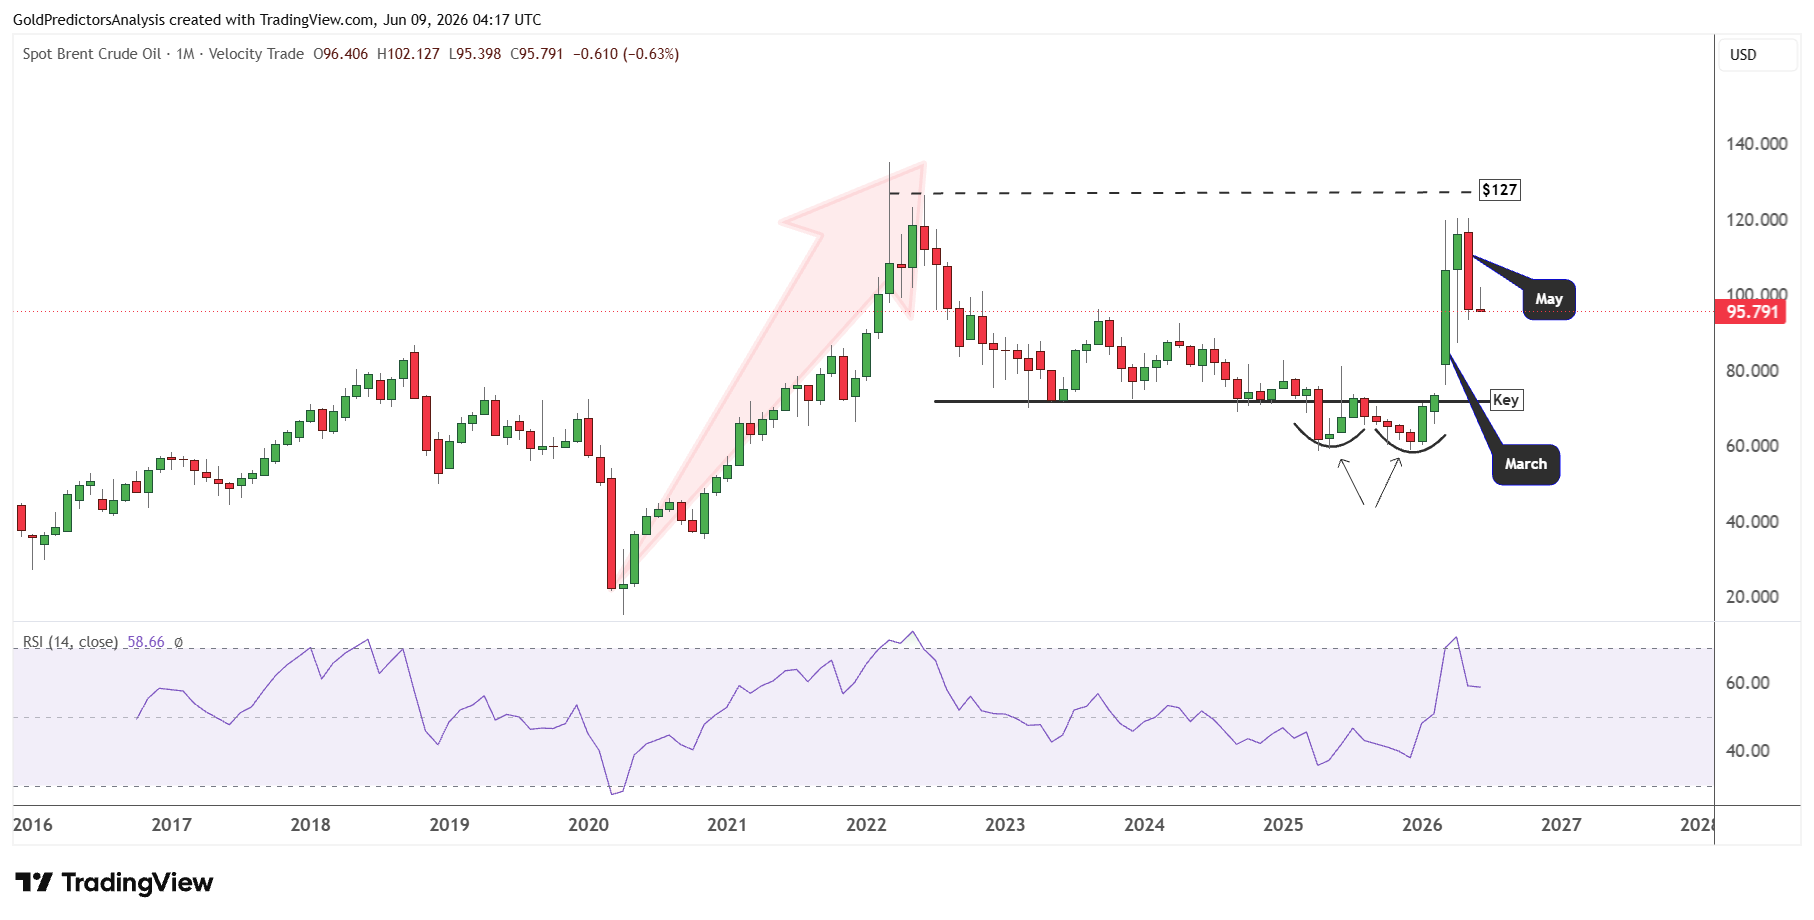This screenshot has height=920, width=1814.
Task: Click the 2019 time axis label
Action: point(450,825)
